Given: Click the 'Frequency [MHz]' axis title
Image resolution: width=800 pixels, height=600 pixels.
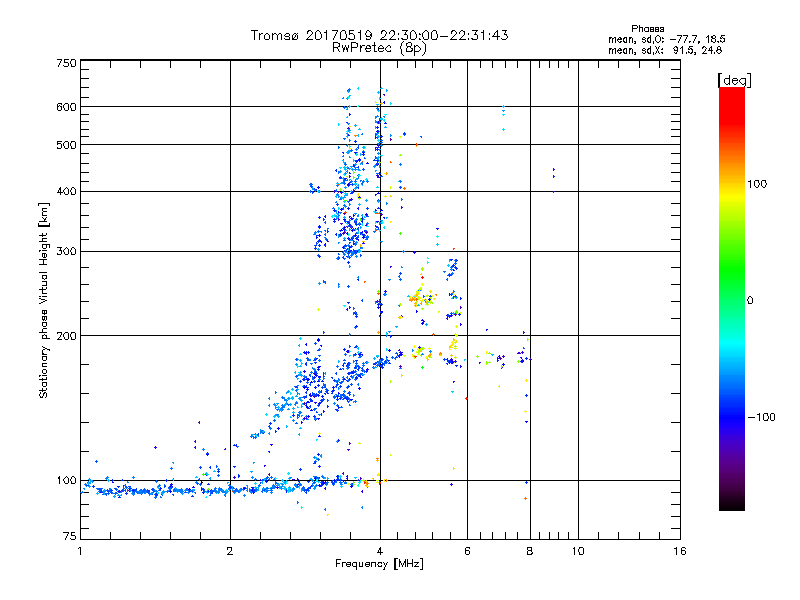Looking at the screenshot, I should click(379, 564).
